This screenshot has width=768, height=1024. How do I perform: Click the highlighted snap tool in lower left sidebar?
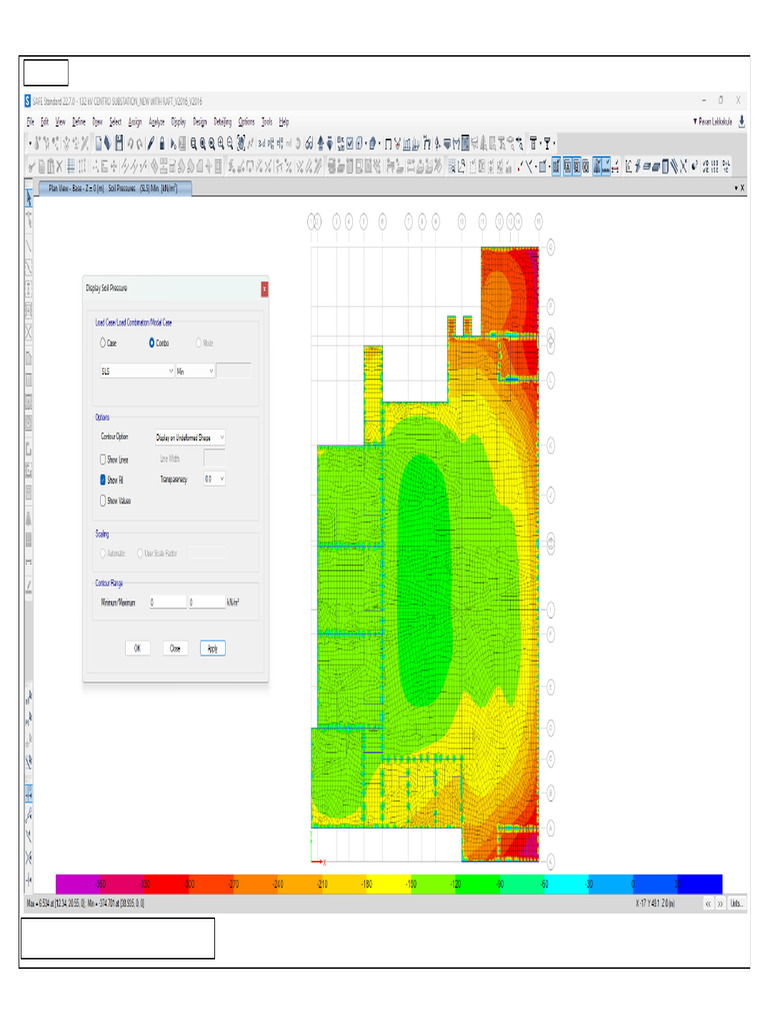29,793
